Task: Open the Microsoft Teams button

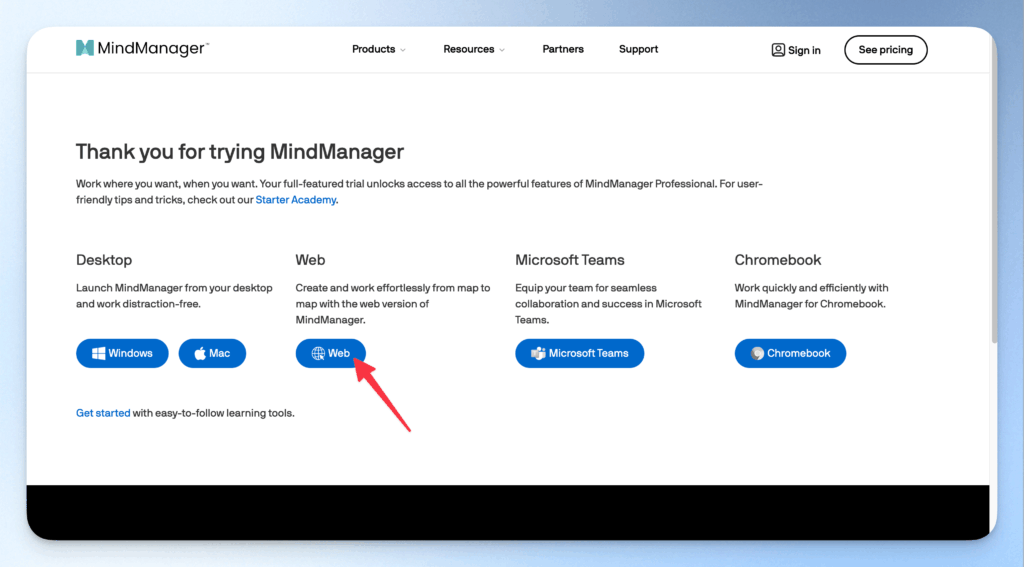Action: 579,353
